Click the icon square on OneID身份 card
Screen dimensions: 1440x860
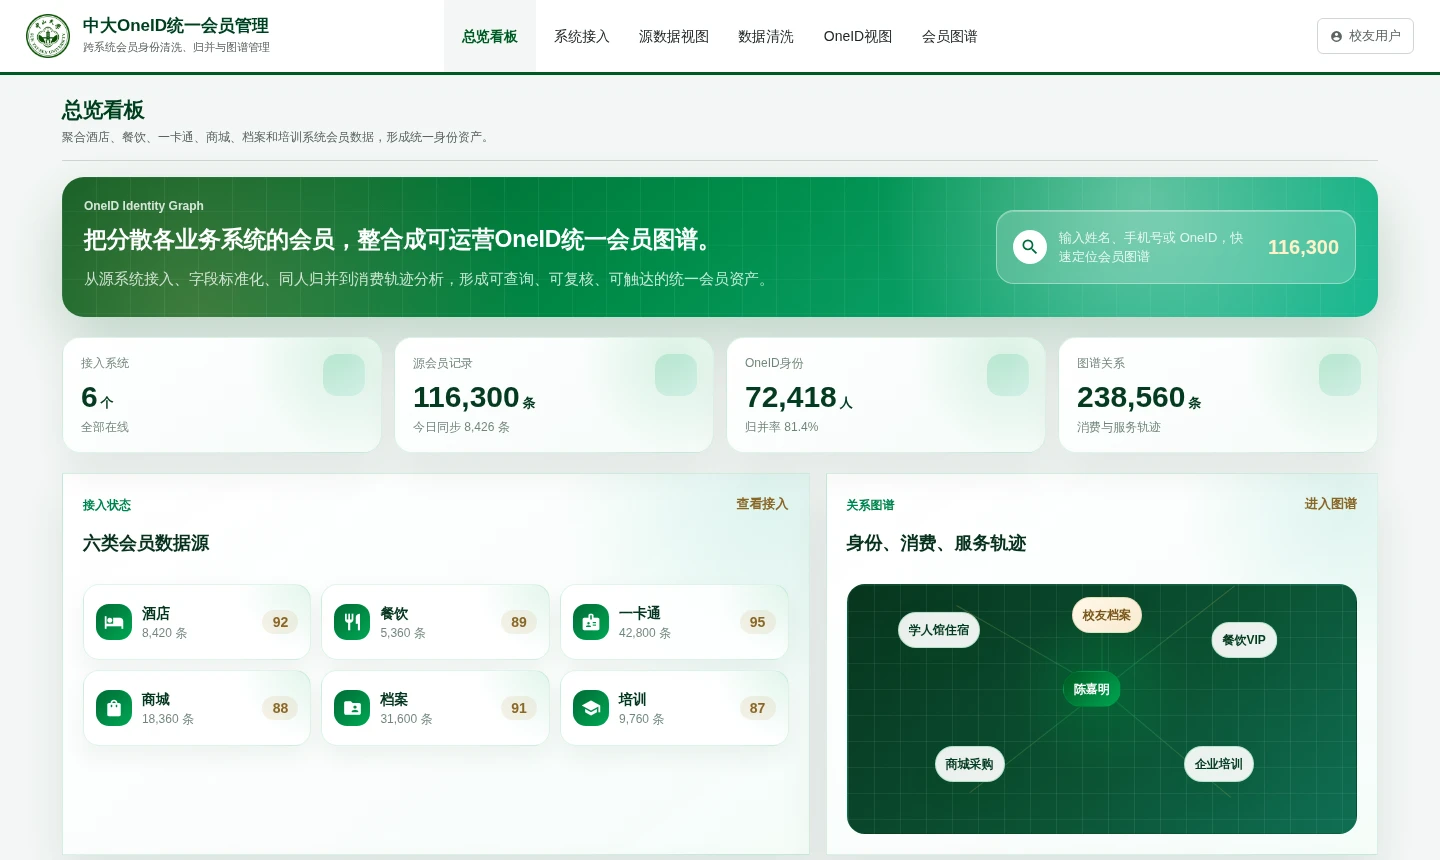pos(1008,375)
